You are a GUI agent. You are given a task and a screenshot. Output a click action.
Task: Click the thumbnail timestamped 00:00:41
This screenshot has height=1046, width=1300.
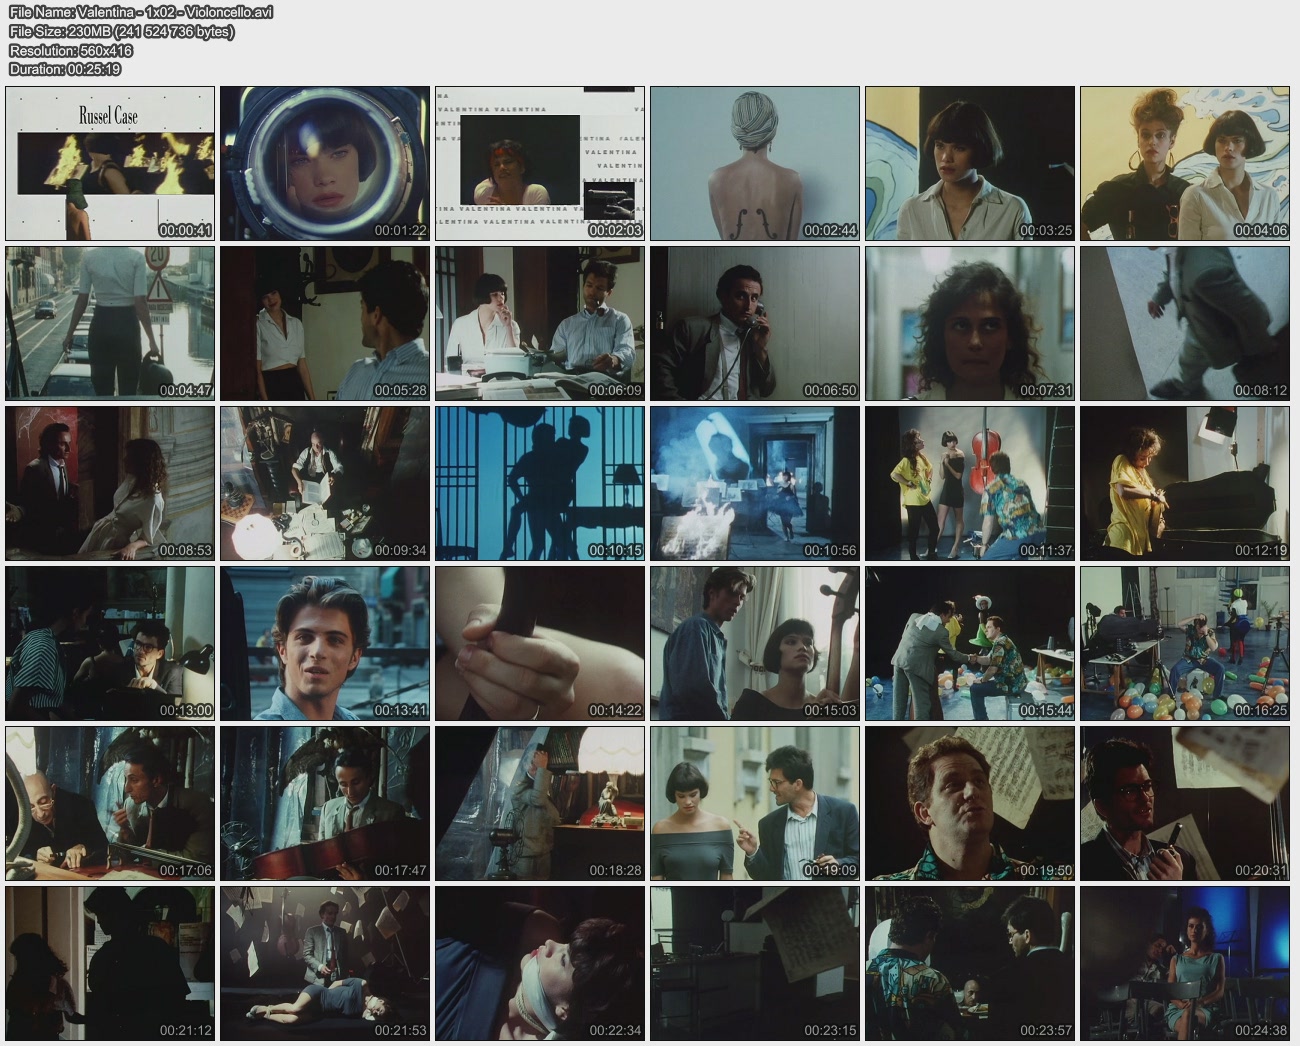(110, 163)
